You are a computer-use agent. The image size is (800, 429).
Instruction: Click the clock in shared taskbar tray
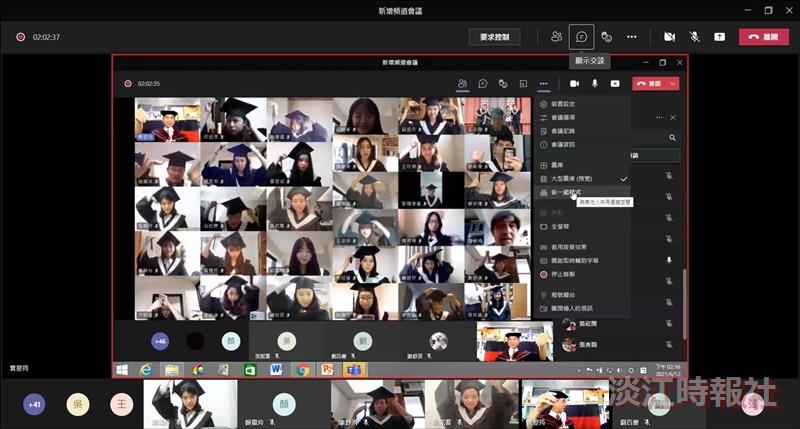tap(667, 370)
